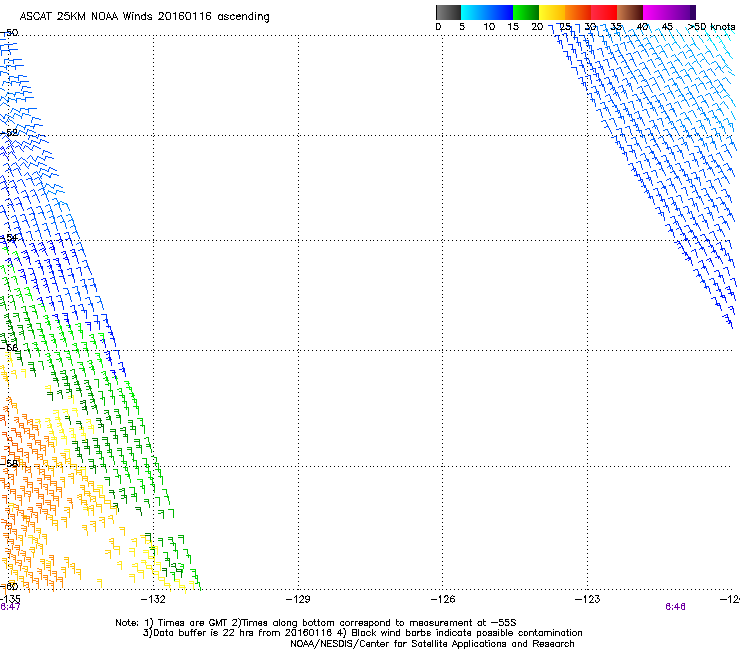This screenshot has width=740, height=650.
Task: Click the note line starting 'Note: 1) Times are GMT'
Action: [316, 623]
